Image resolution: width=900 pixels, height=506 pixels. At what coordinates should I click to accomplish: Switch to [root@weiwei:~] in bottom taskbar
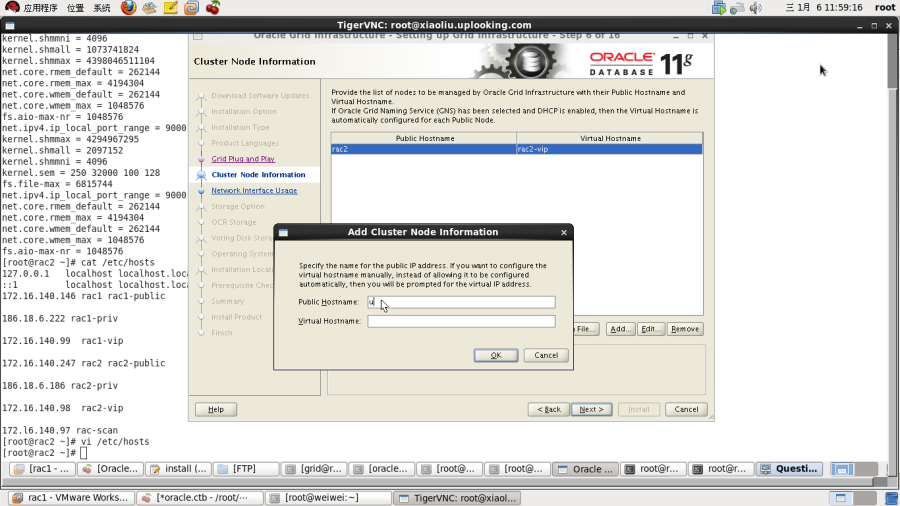[328, 497]
